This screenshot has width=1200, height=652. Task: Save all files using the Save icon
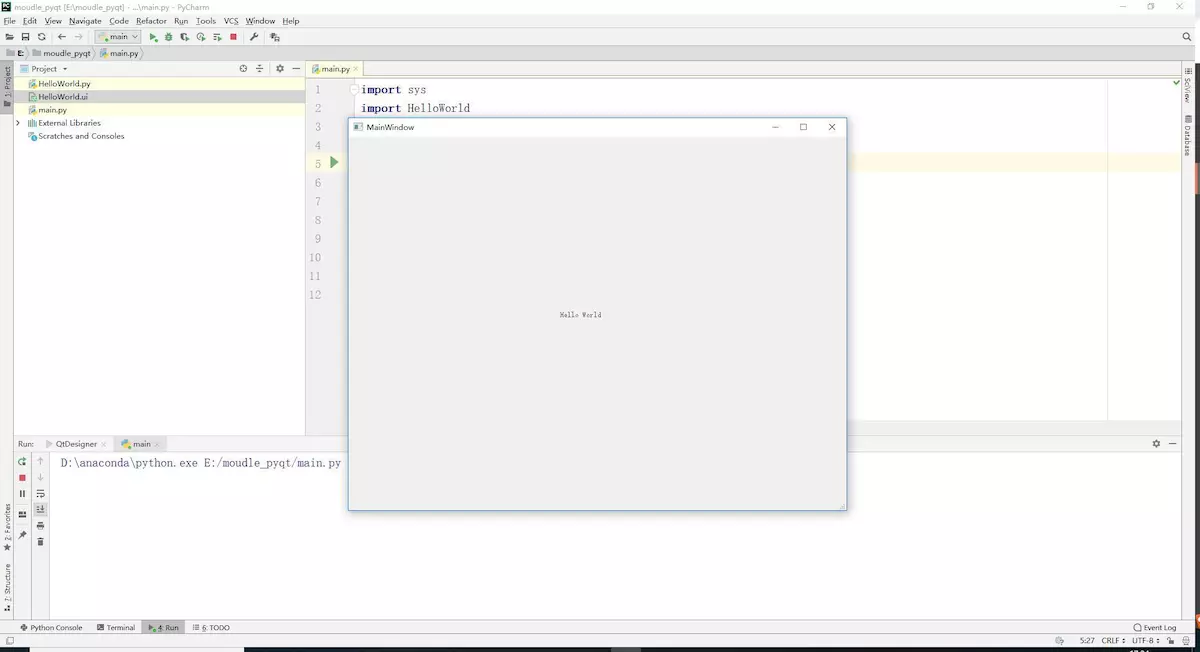(x=25, y=37)
